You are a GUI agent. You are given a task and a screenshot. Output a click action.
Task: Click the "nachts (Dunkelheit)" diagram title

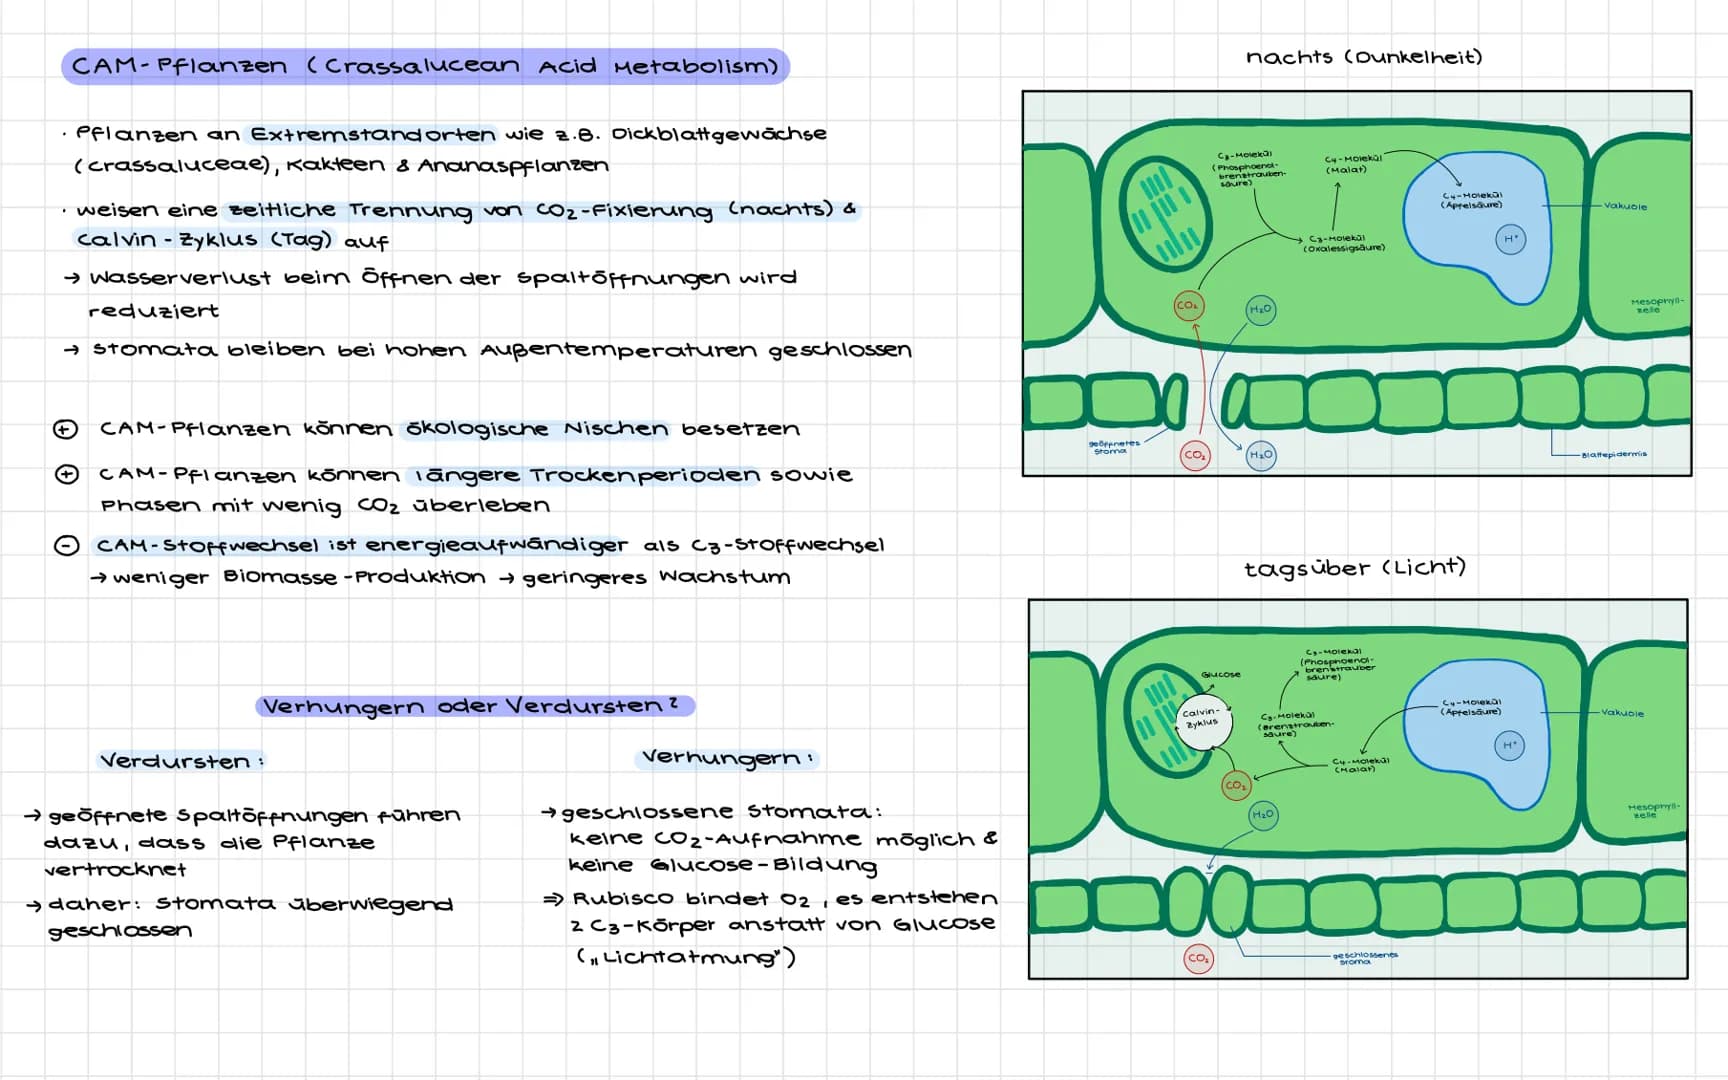(1364, 57)
